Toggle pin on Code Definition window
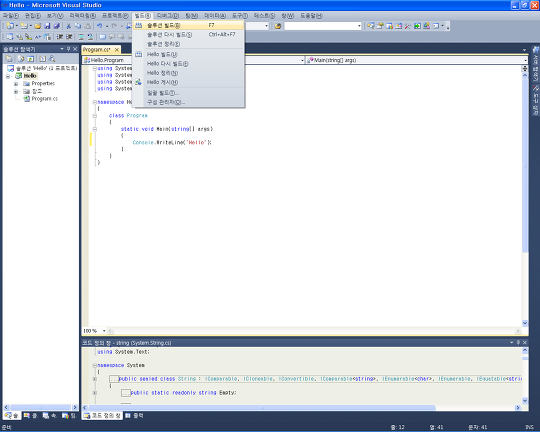The width and height of the screenshot is (540, 432). point(518,342)
